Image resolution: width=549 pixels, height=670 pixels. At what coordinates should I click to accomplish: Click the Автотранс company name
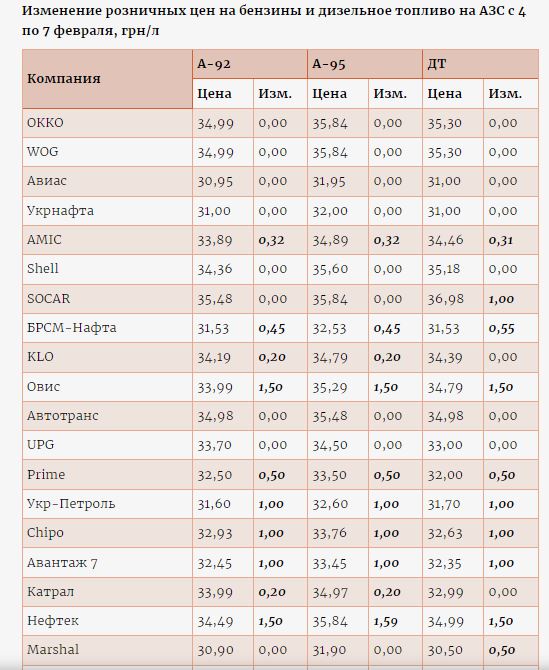[x=62, y=416]
